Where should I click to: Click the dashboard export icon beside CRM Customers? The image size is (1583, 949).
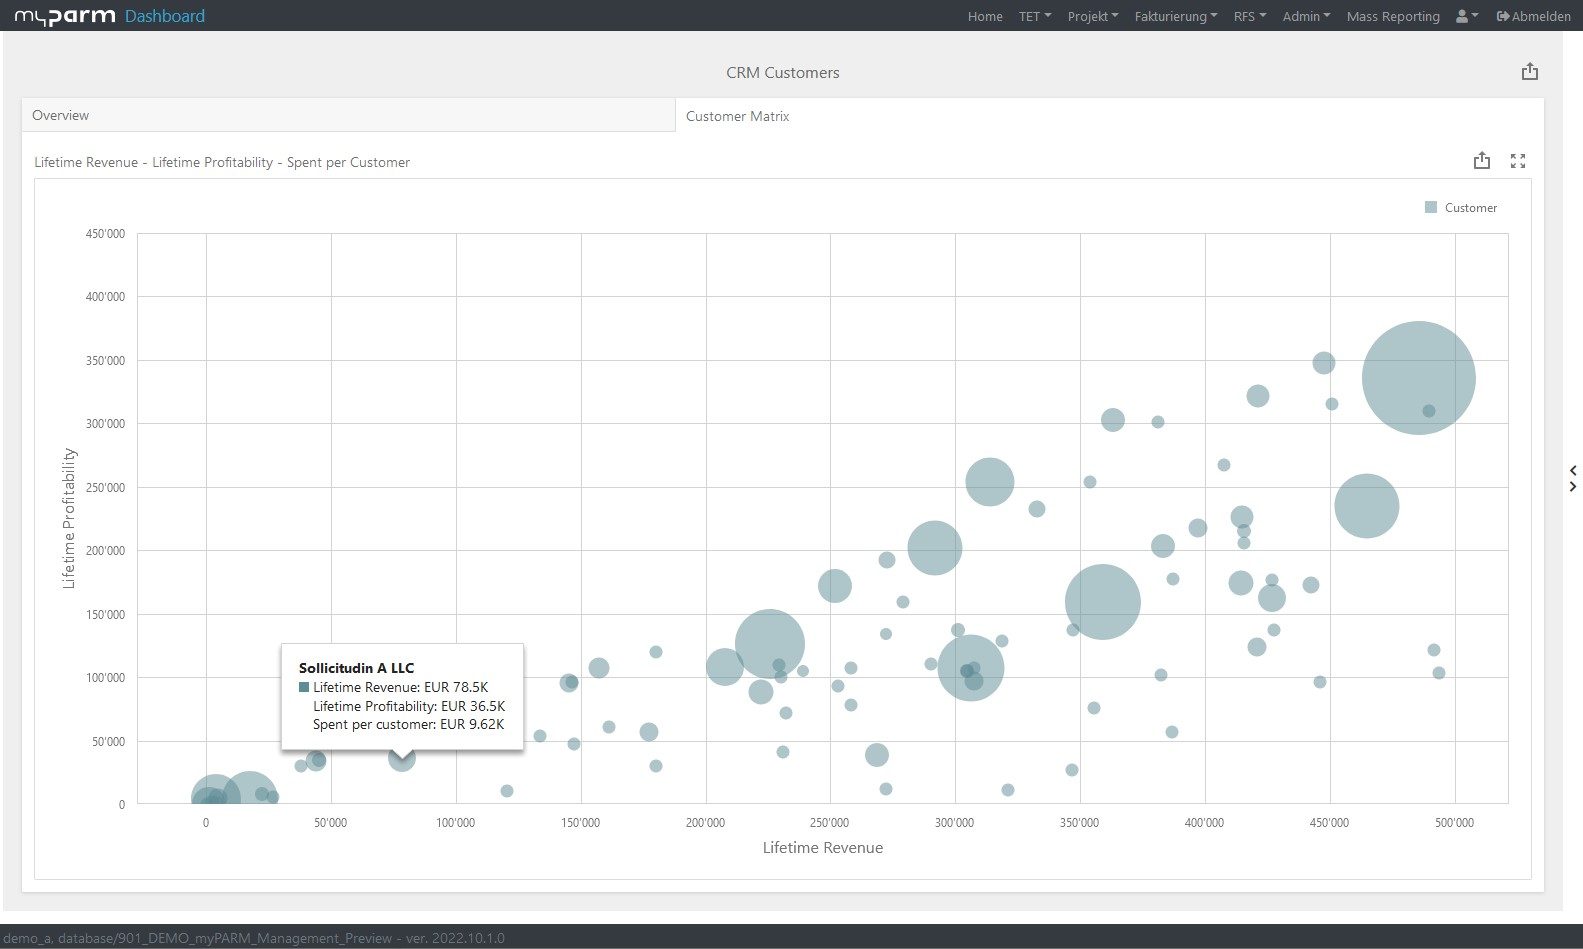(1529, 72)
